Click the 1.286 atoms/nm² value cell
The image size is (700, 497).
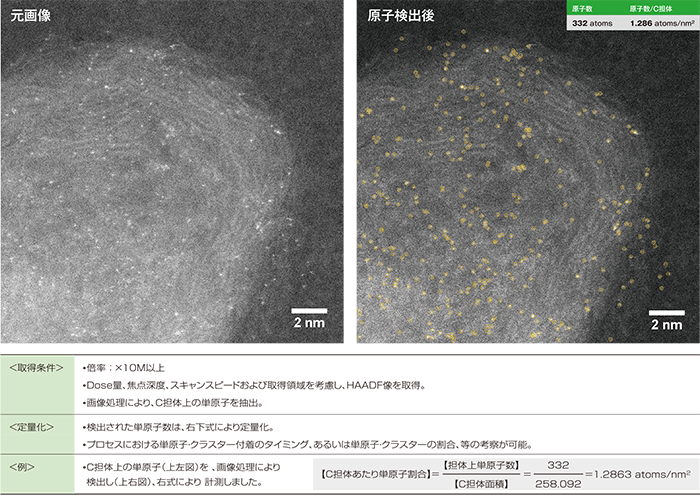pyautogui.click(x=659, y=22)
